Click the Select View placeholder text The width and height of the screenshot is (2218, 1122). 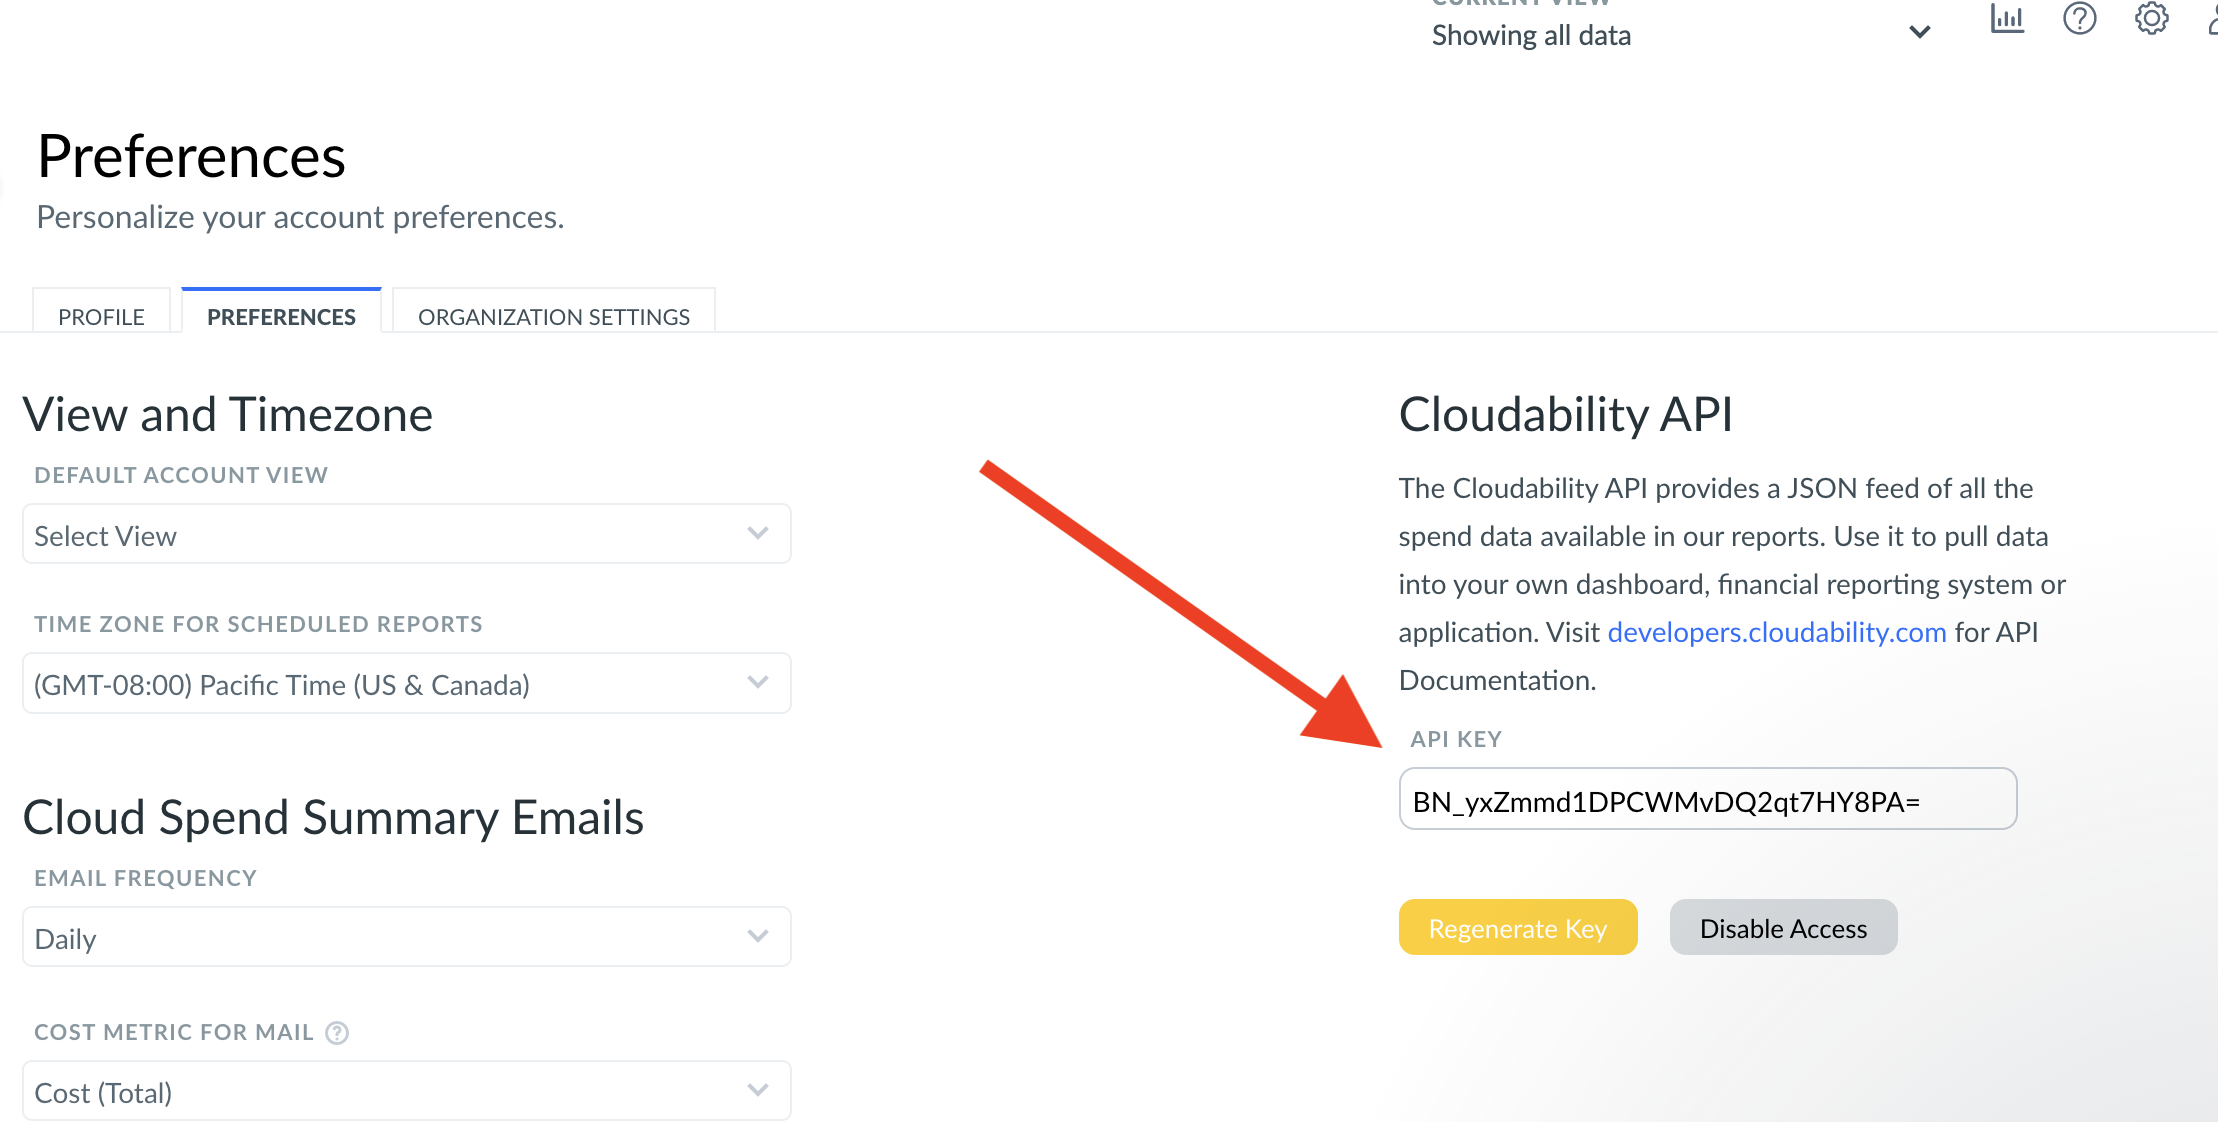point(106,536)
